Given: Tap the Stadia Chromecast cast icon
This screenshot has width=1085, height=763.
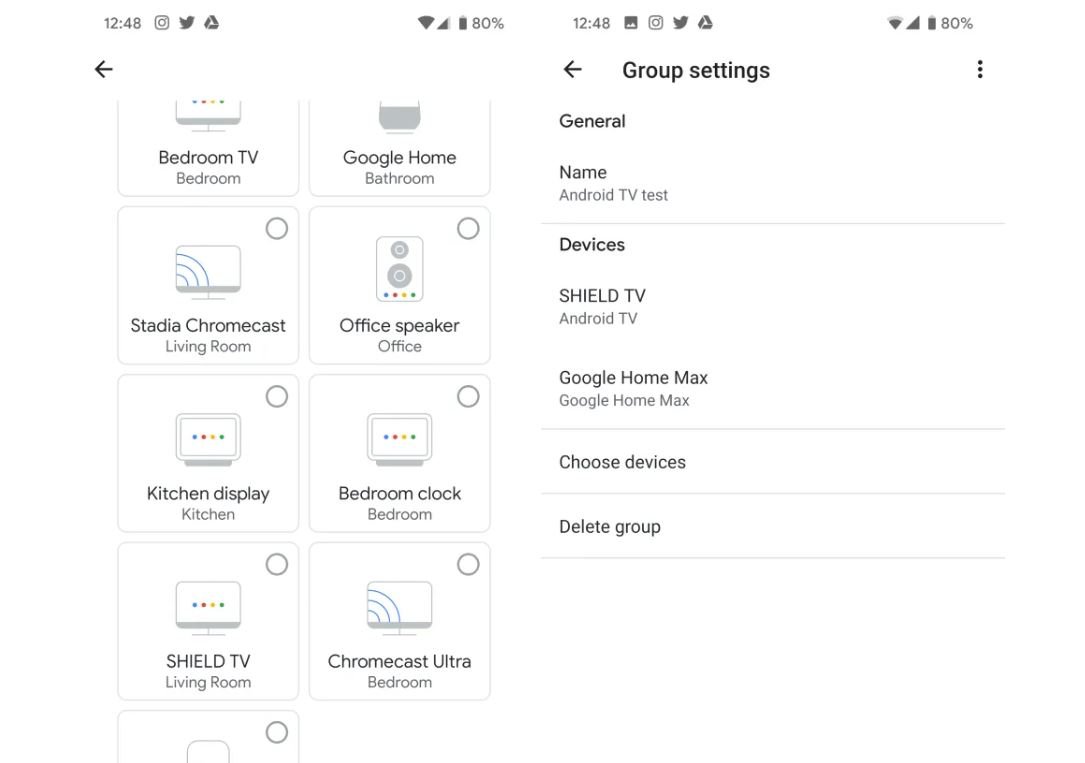Looking at the screenshot, I should pyautogui.click(x=208, y=272).
